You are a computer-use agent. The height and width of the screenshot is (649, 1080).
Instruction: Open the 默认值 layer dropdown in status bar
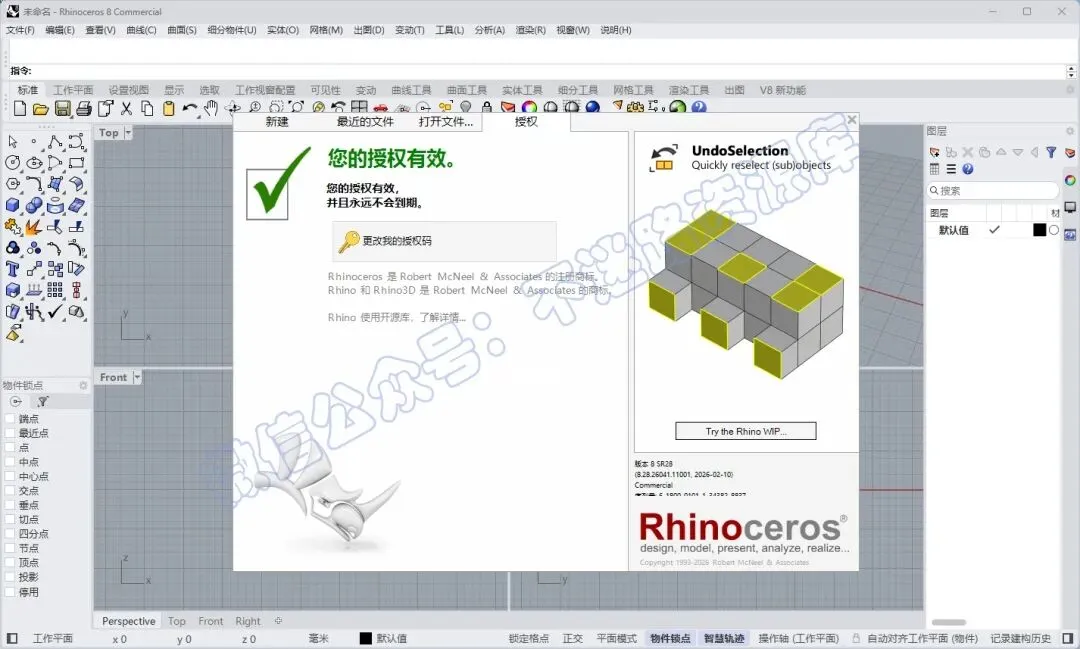click(384, 639)
